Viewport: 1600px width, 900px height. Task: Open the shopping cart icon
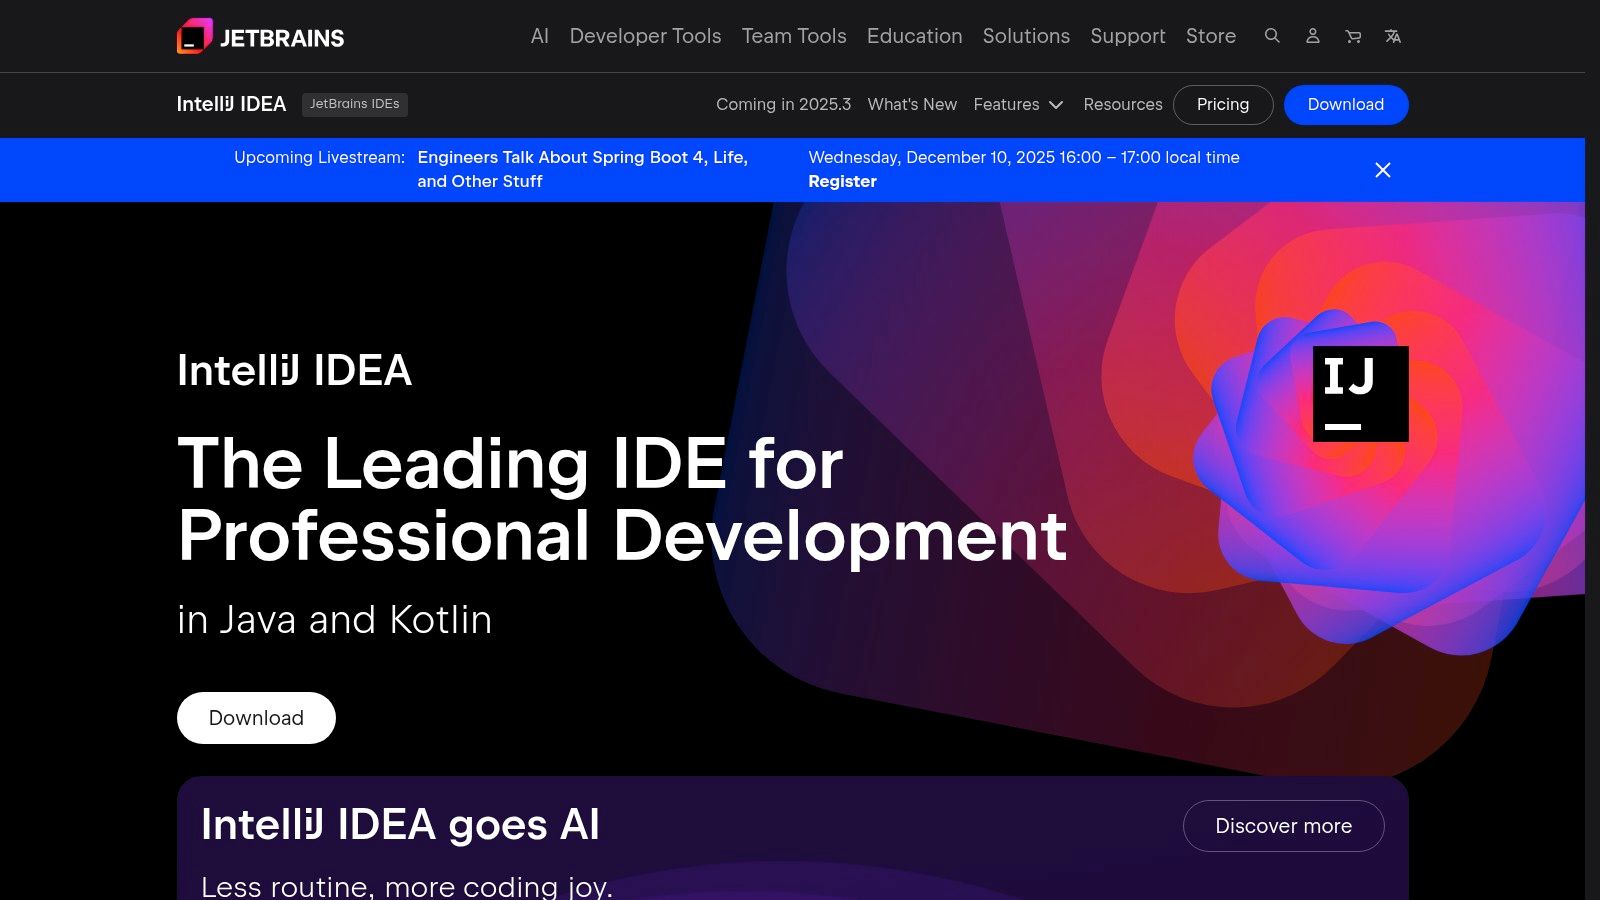[1352, 36]
